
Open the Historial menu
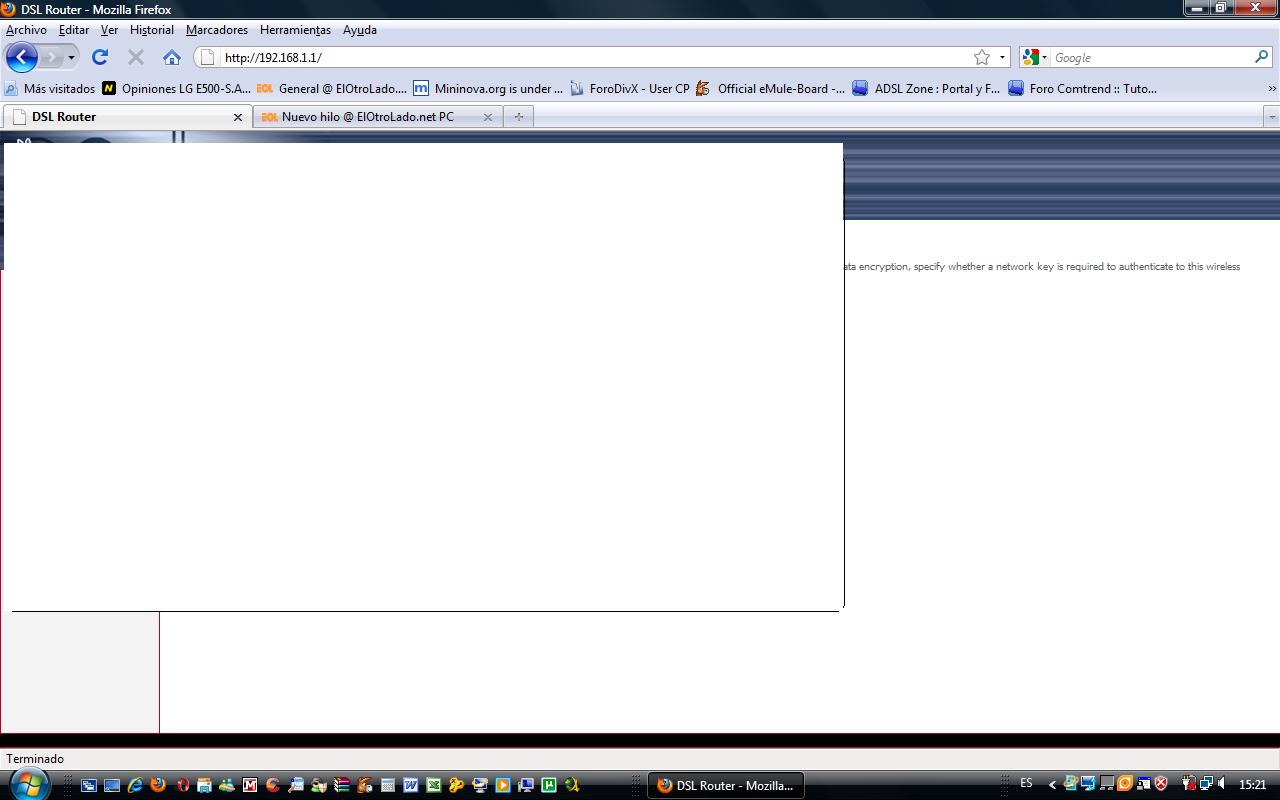(152, 30)
